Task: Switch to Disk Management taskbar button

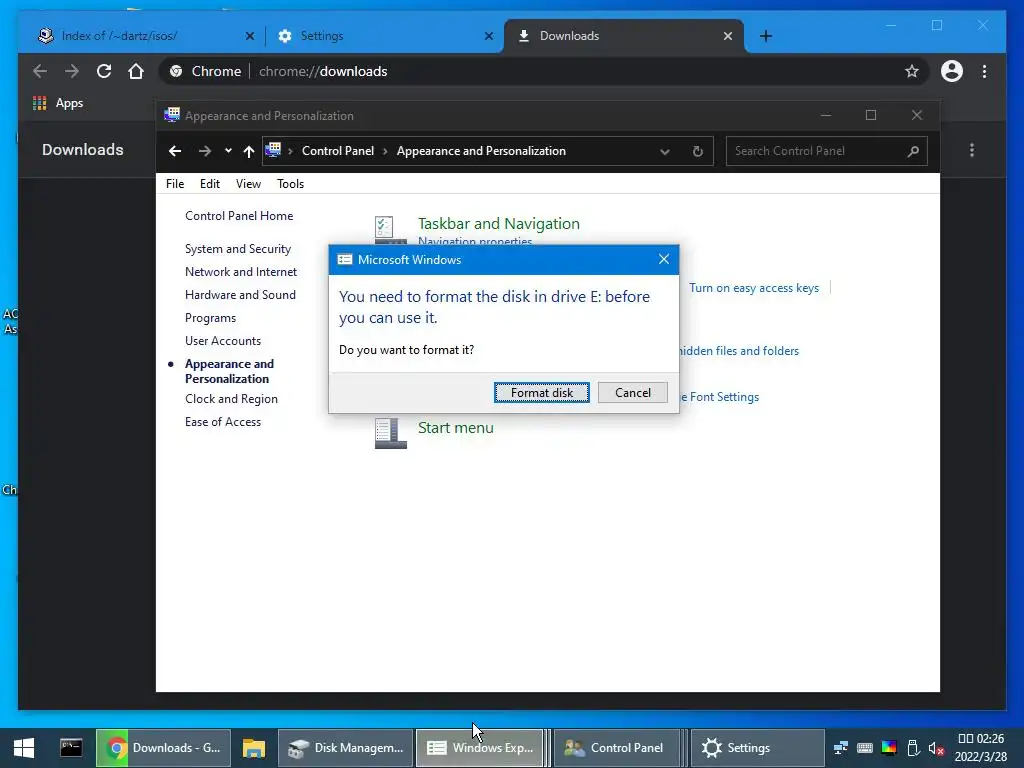Action: click(x=345, y=748)
